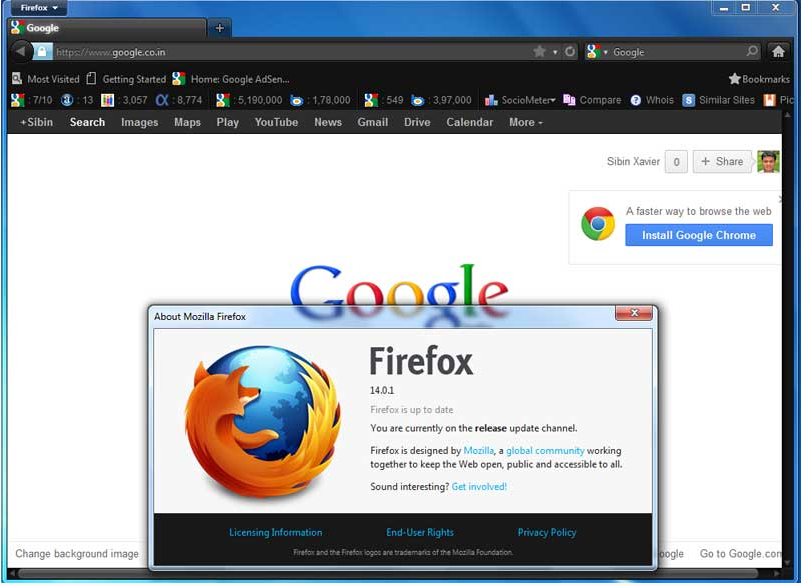This screenshot has width=801, height=586.
Task: Expand the More dropdown in Google bar
Action: click(526, 122)
